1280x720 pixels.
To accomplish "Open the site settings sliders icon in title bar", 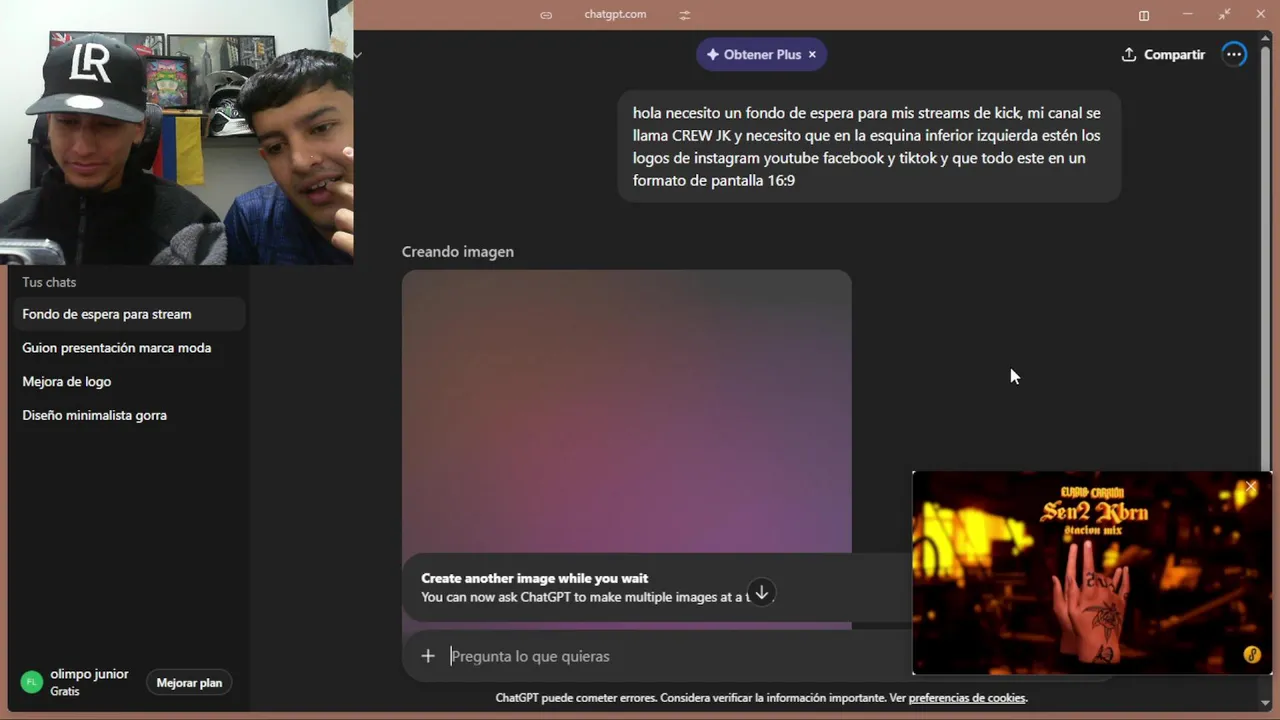I will point(685,15).
